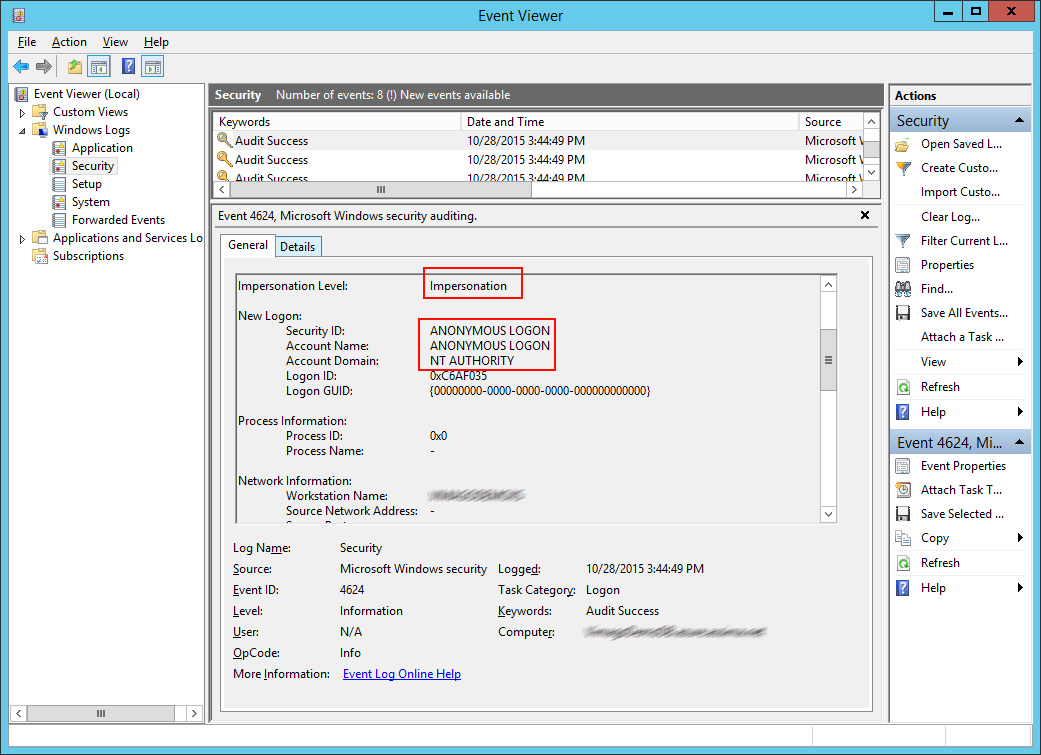Click scroll-up arrow in event details box
The width and height of the screenshot is (1041, 755).
[828, 284]
